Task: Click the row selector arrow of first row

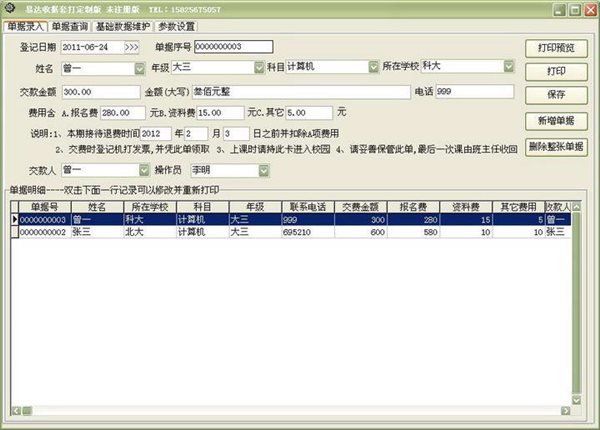Action: pos(15,220)
